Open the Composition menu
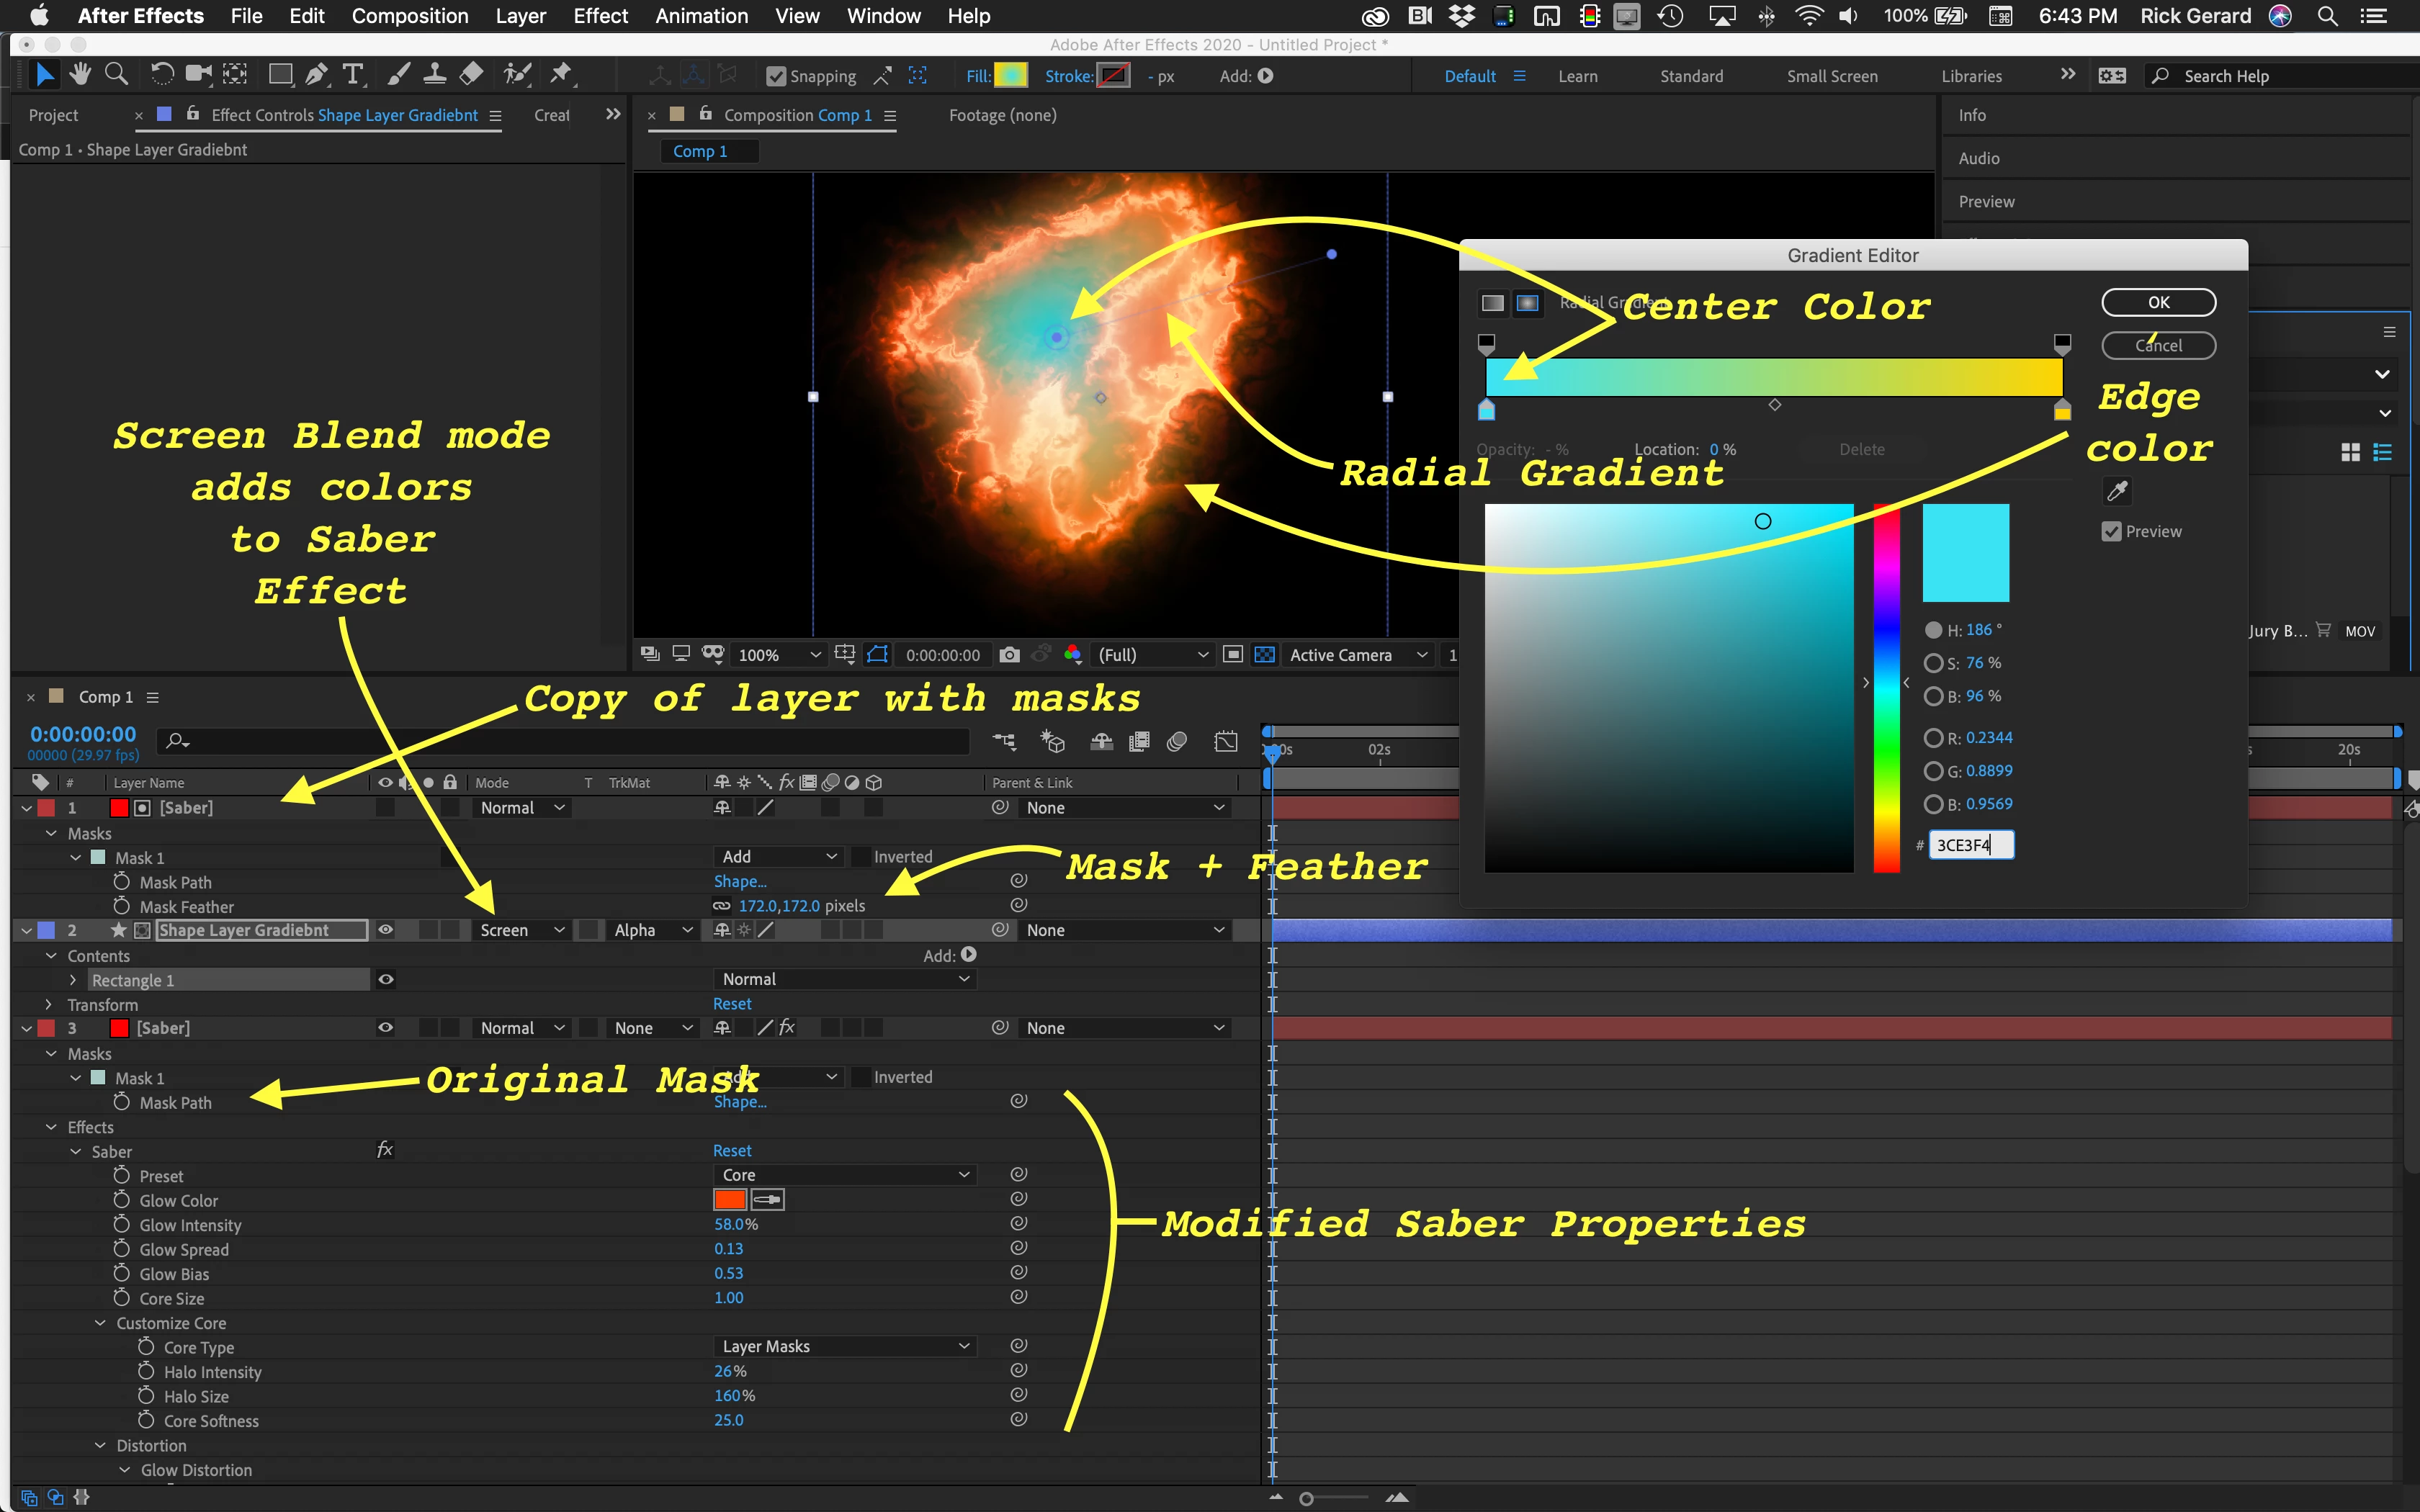2420x1512 pixels. [x=409, y=16]
